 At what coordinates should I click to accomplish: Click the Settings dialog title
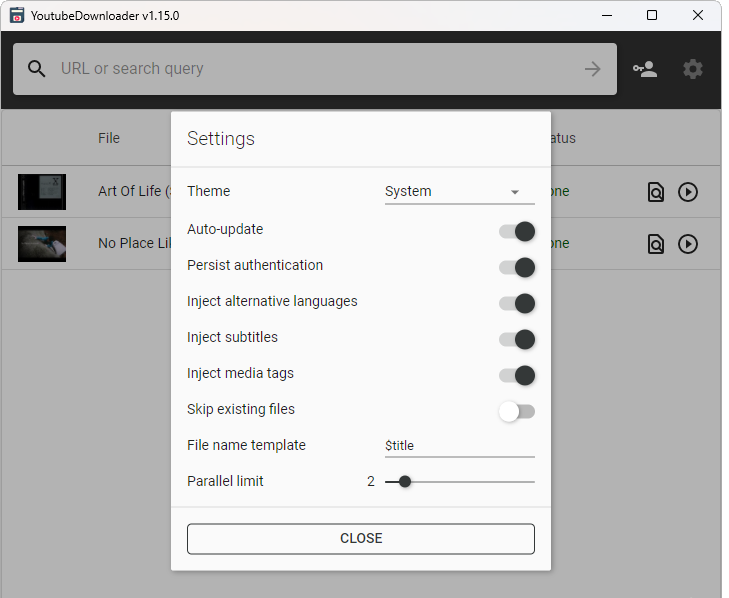(221, 139)
